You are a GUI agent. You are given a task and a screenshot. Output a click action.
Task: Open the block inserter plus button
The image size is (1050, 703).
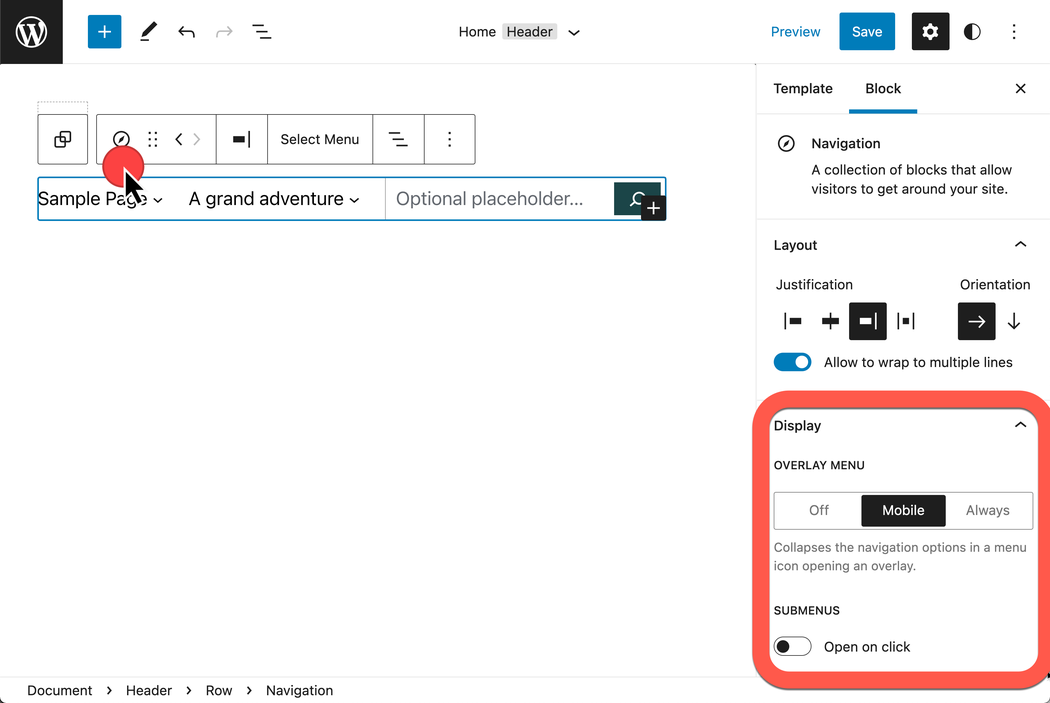pos(104,32)
